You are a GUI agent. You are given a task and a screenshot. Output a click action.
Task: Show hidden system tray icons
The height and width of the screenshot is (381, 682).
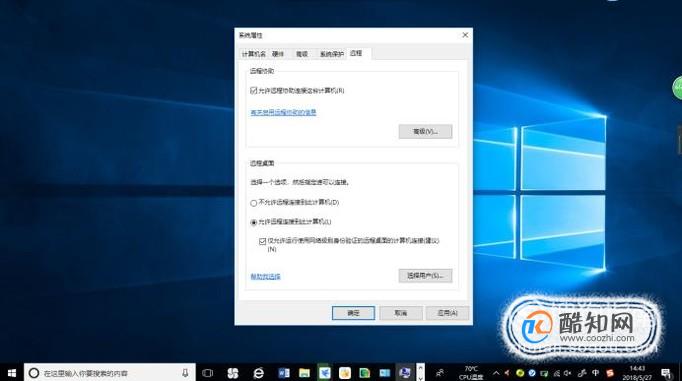coord(496,373)
